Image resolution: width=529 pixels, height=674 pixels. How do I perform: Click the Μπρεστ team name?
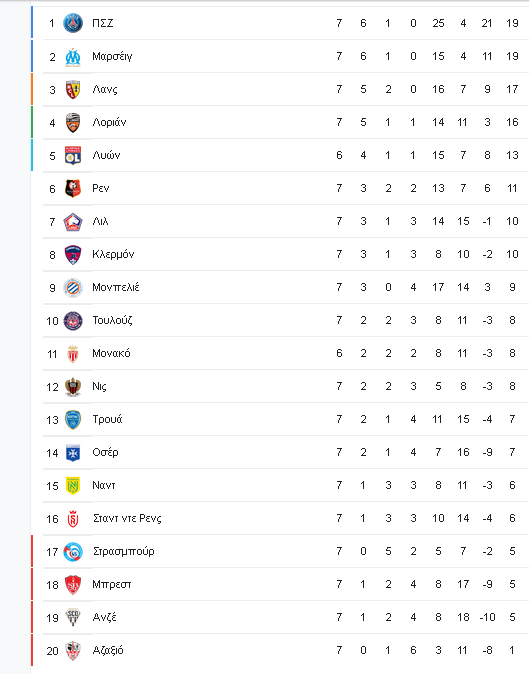[x=112, y=585]
